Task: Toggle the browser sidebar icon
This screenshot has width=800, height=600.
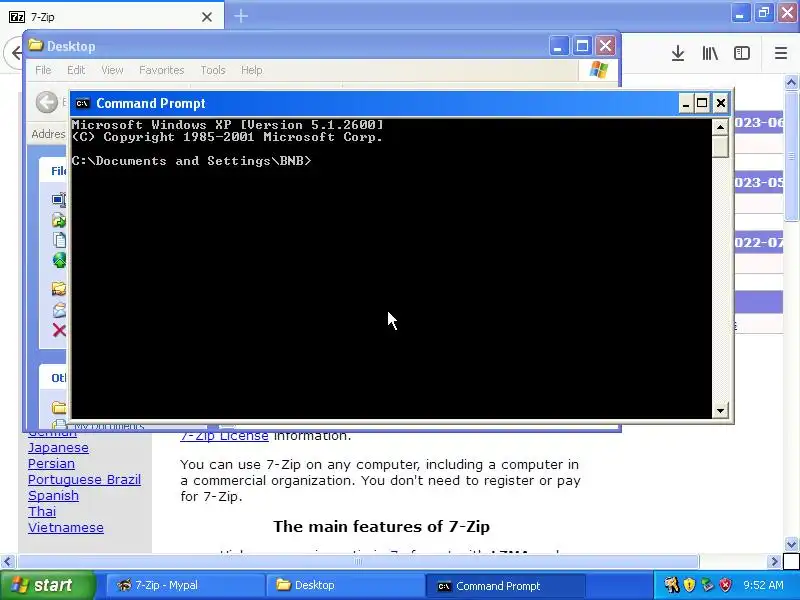Action: click(741, 53)
